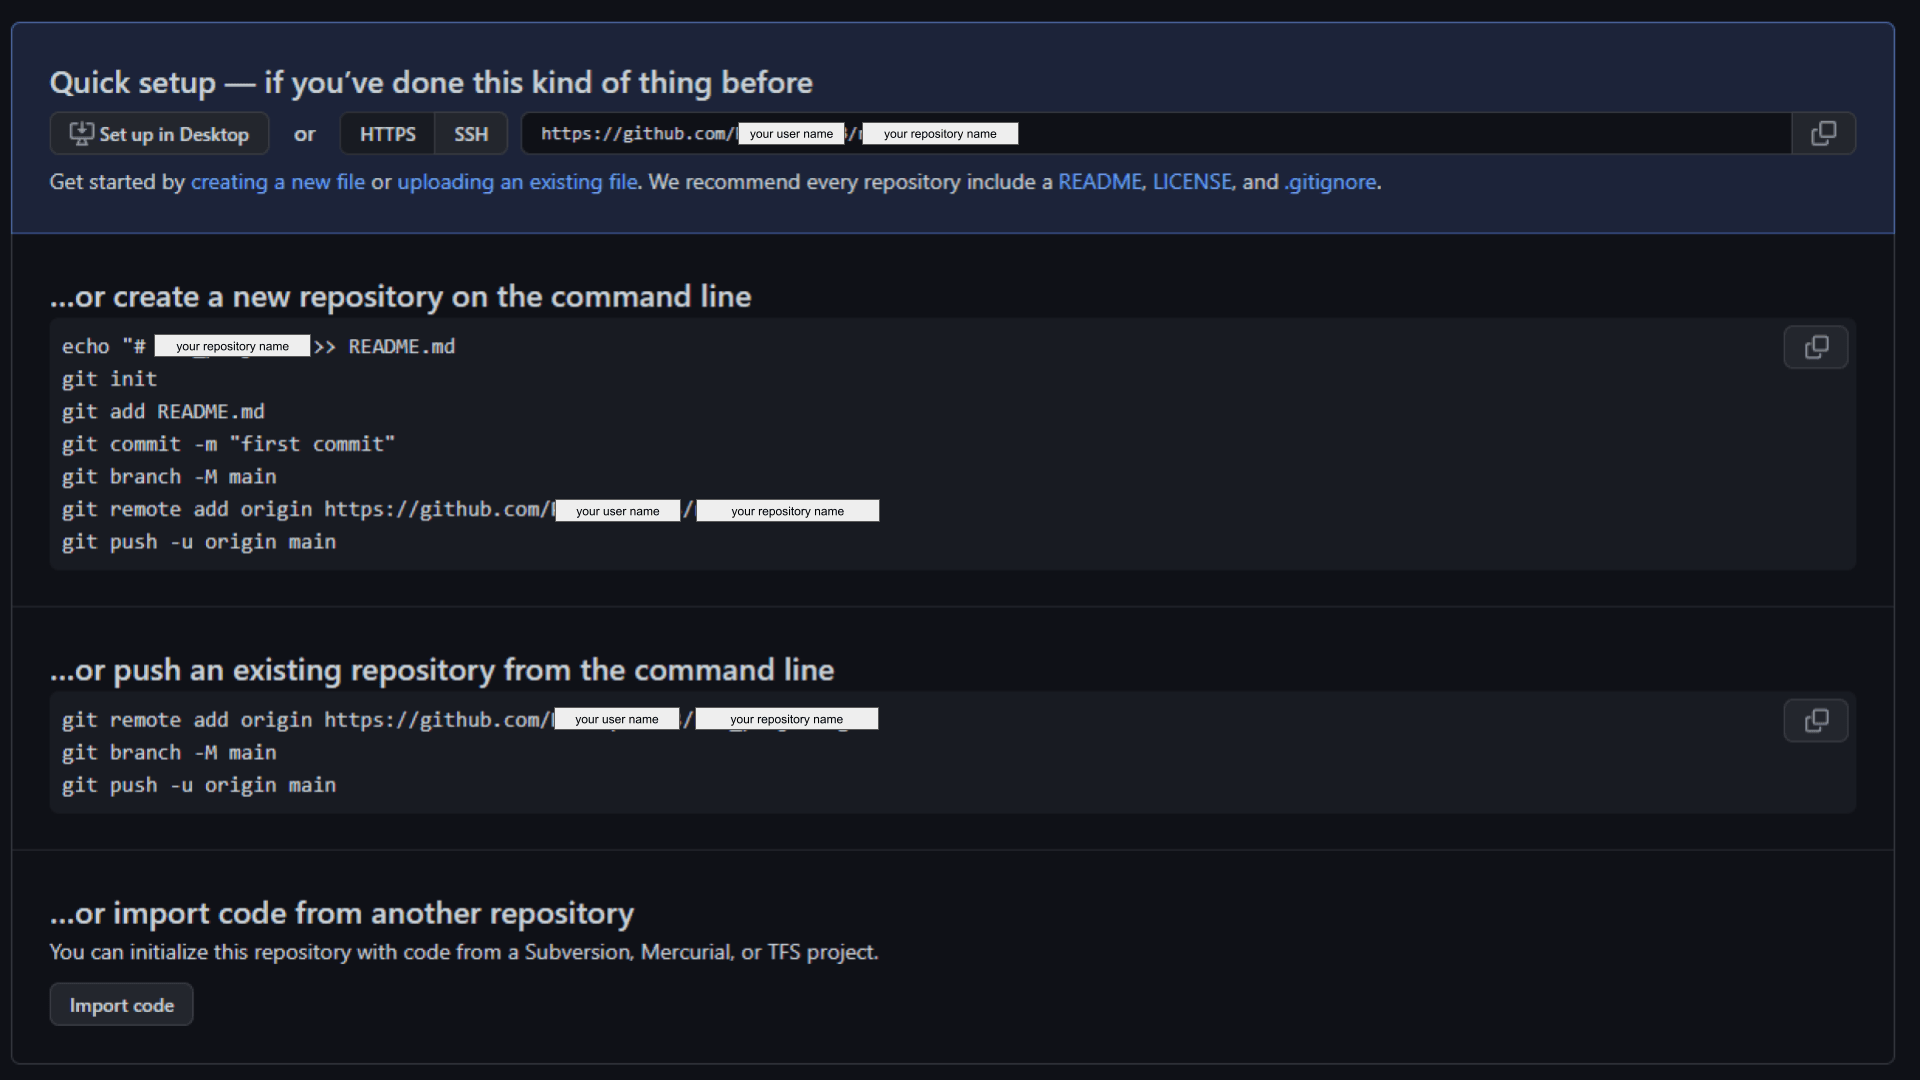Copy the create-new-repository command block

[x=1816, y=347]
